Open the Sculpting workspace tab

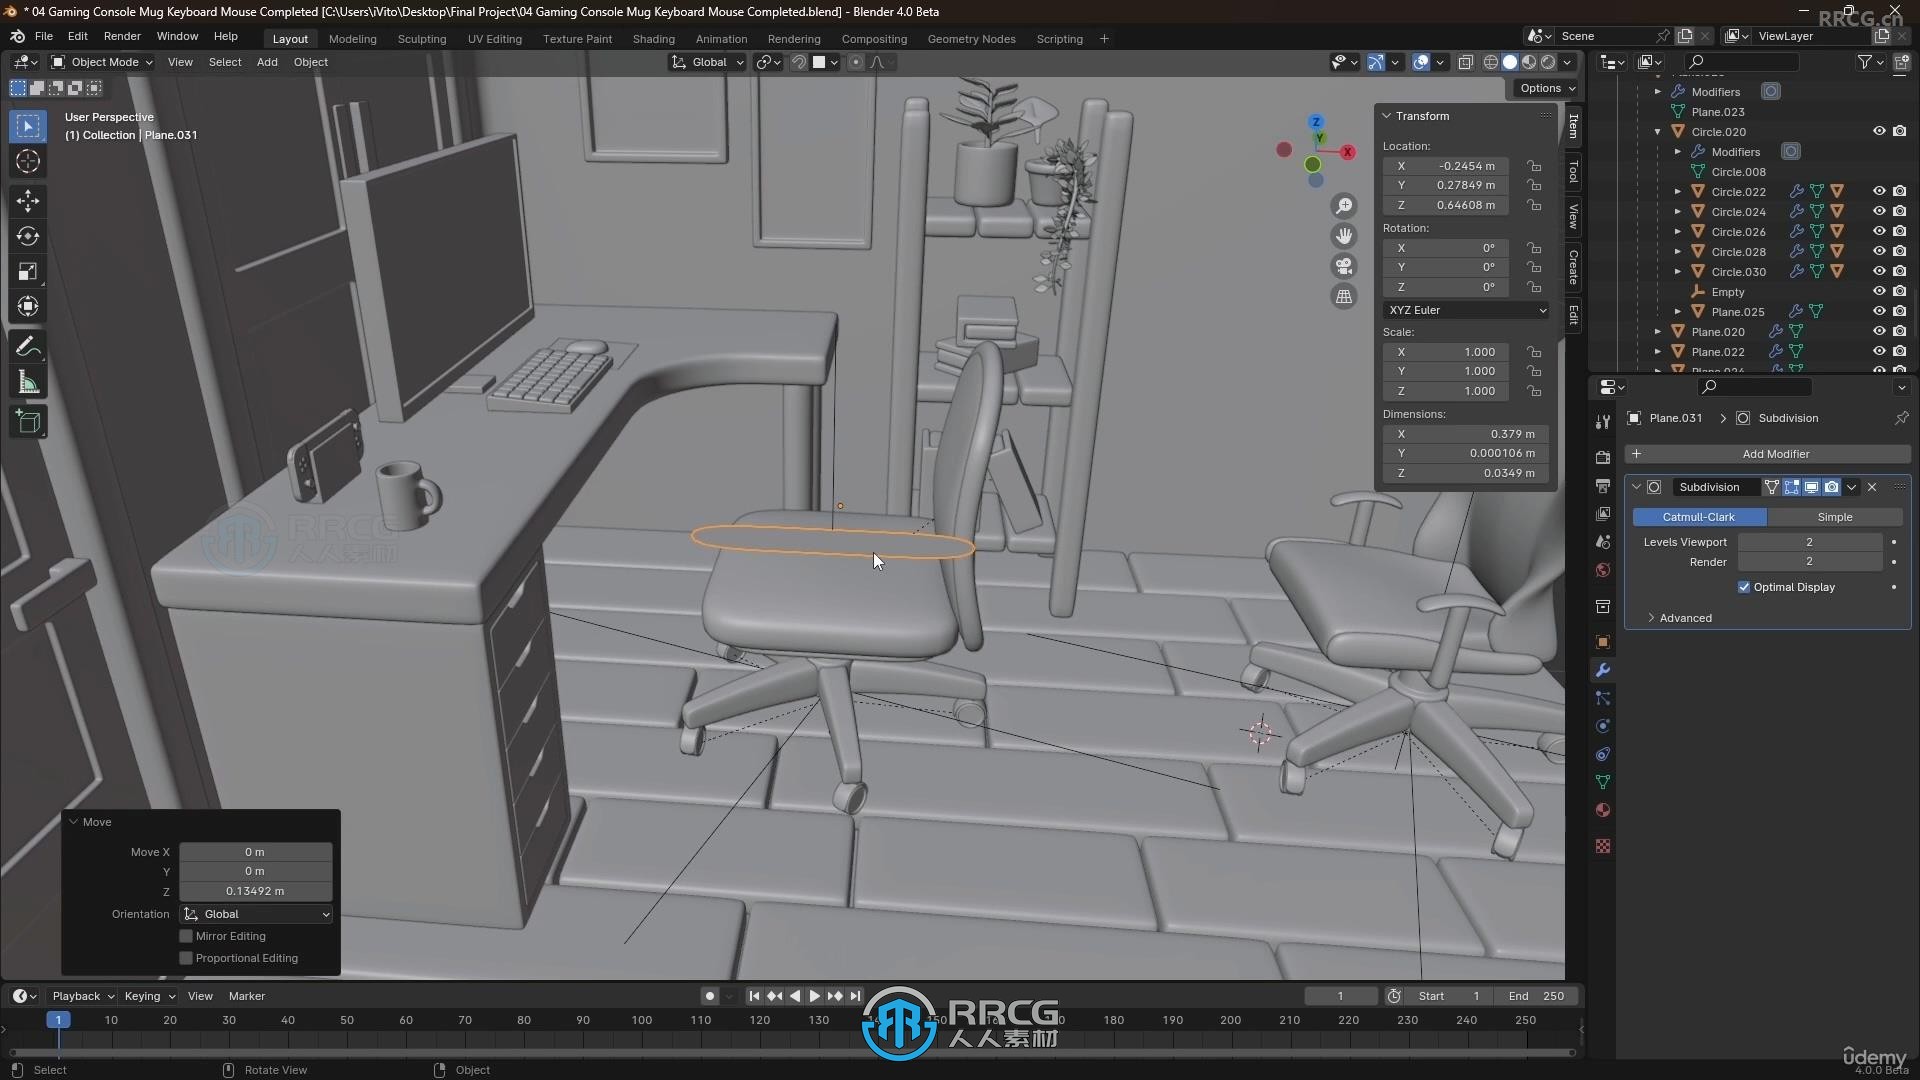pos(422,39)
